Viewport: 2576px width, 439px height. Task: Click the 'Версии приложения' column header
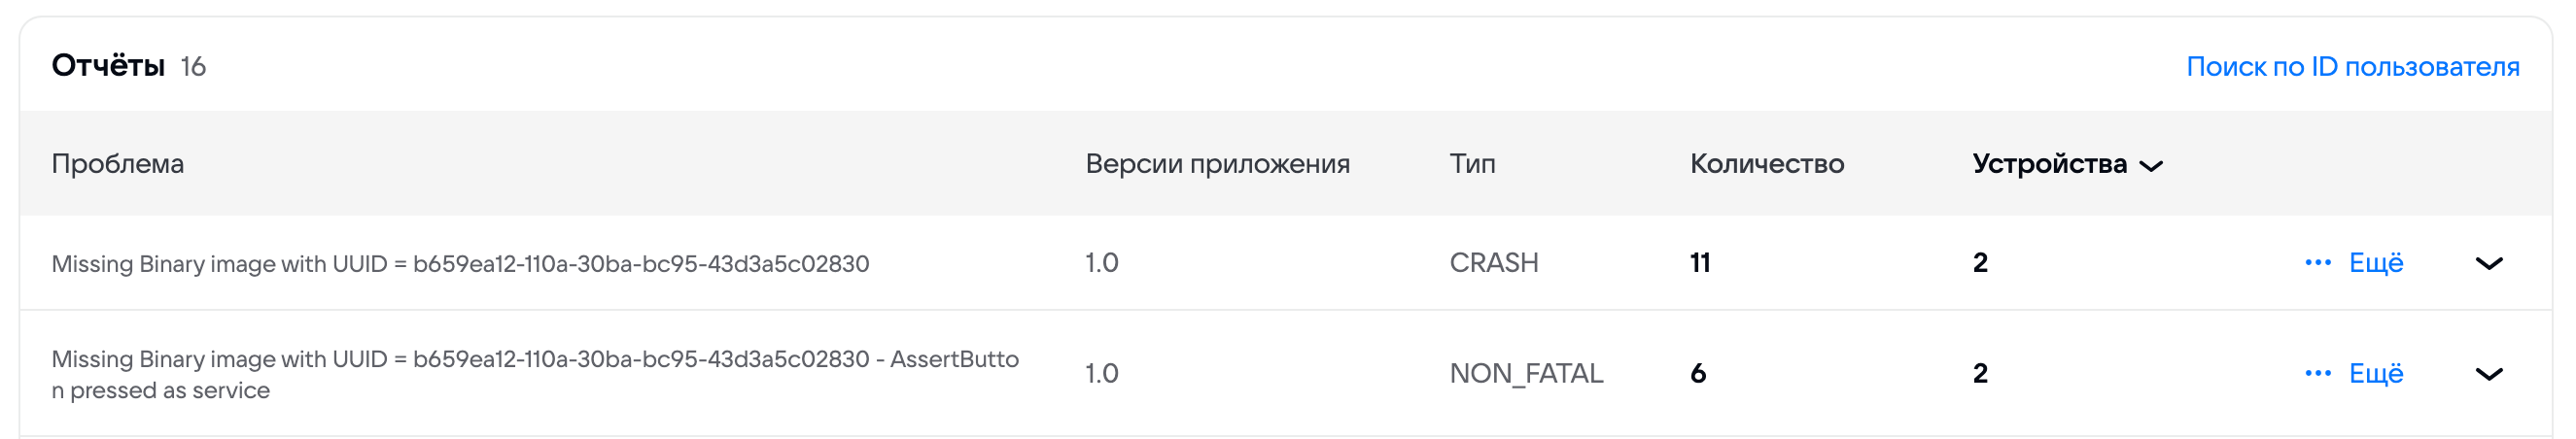(x=1217, y=164)
